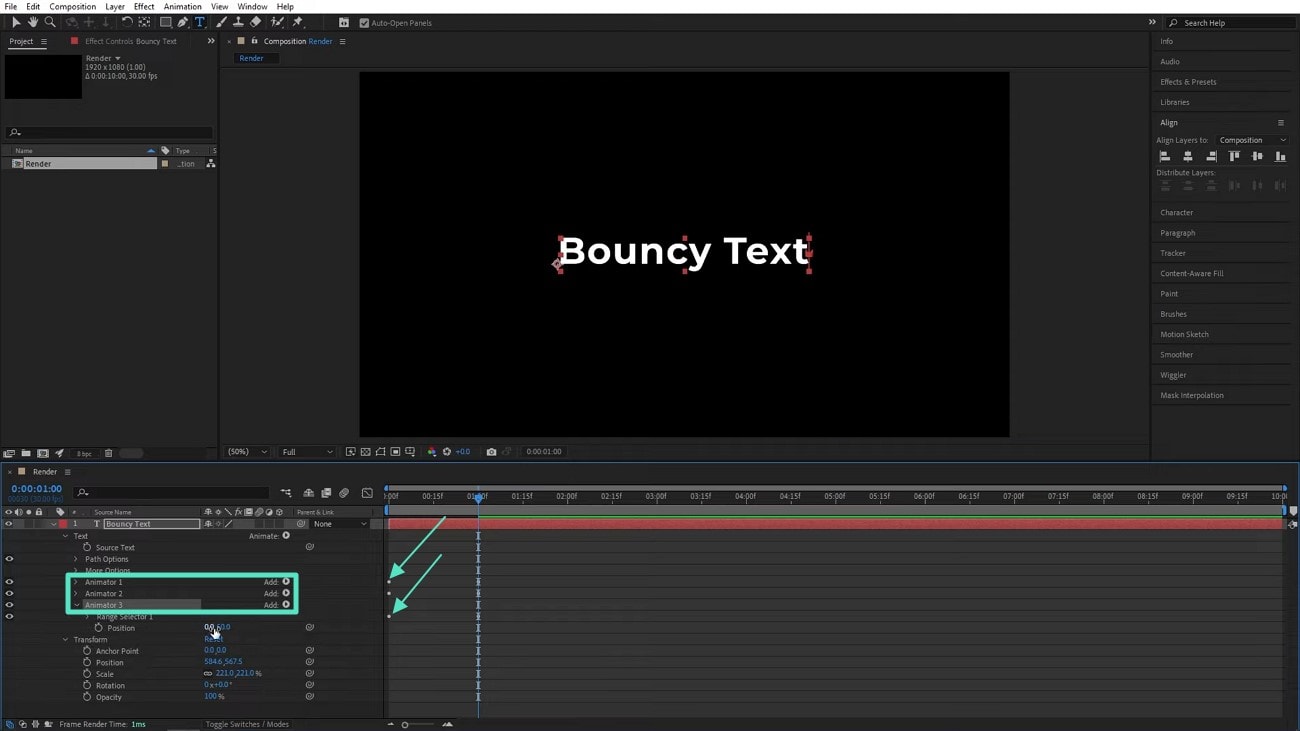Collapse the Text property group

pos(66,536)
